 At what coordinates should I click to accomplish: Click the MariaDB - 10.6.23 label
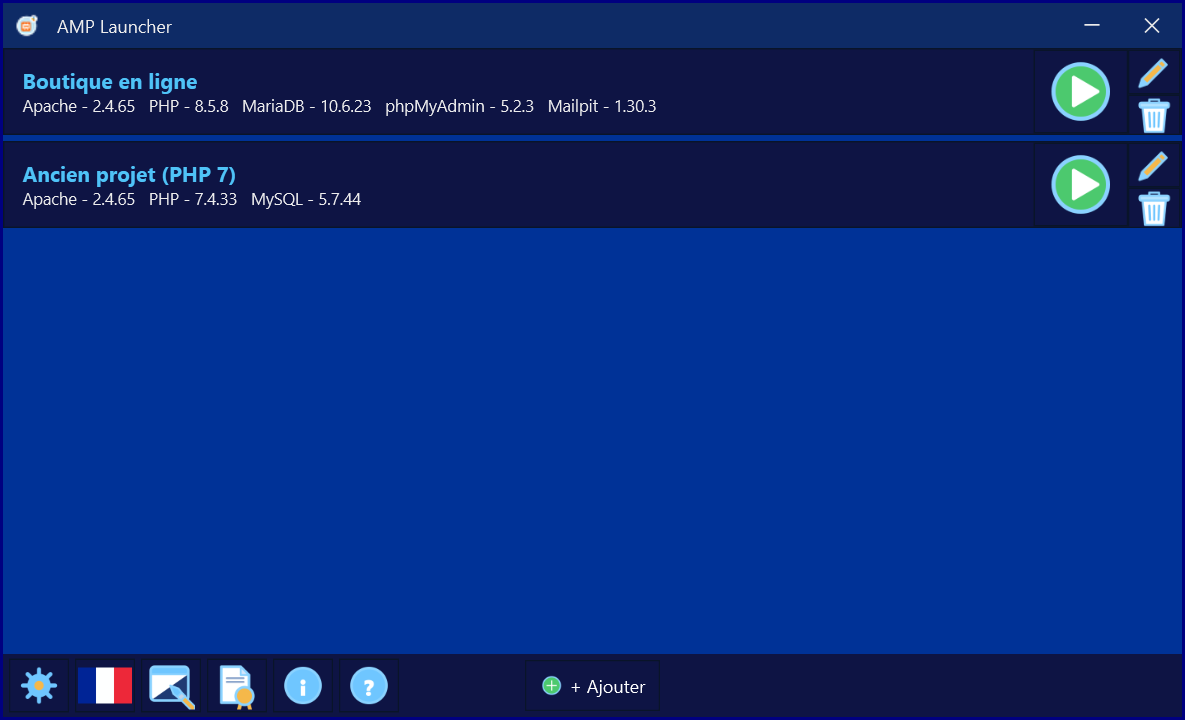tap(307, 107)
